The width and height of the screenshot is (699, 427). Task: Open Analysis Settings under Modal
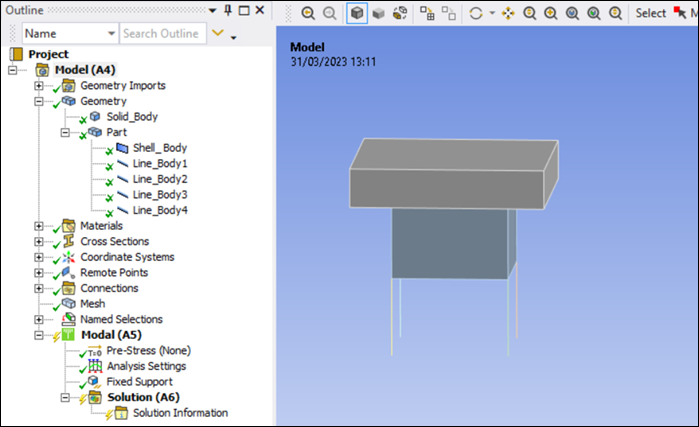146,366
